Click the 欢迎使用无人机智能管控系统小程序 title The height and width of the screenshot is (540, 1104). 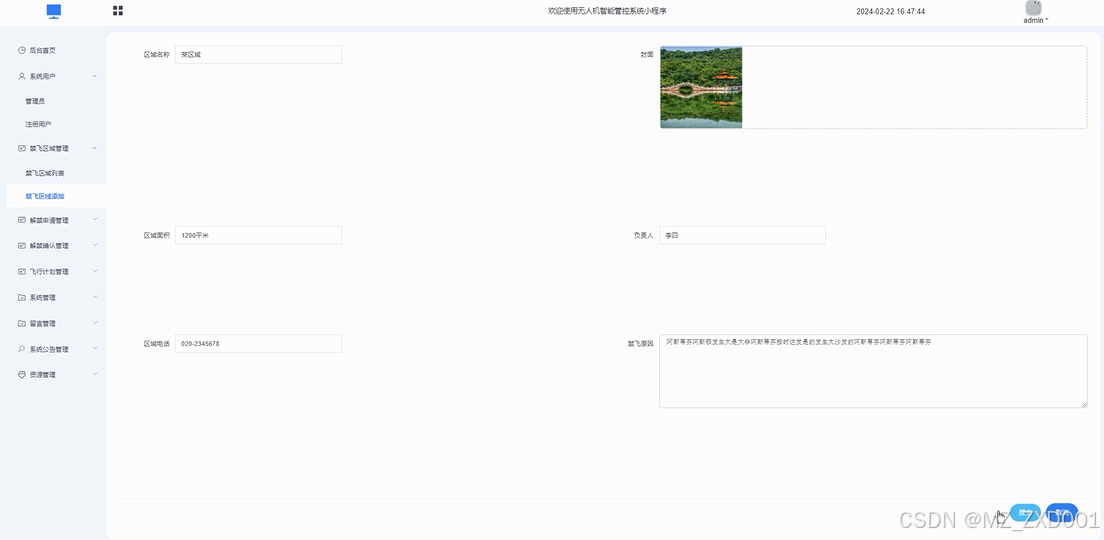pos(607,11)
